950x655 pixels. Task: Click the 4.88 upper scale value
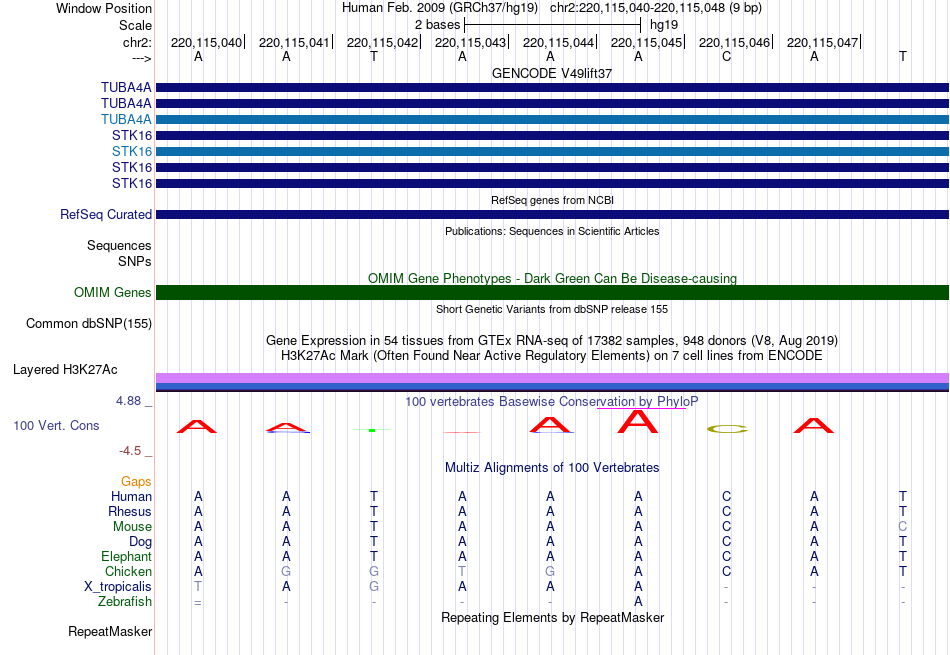128,401
